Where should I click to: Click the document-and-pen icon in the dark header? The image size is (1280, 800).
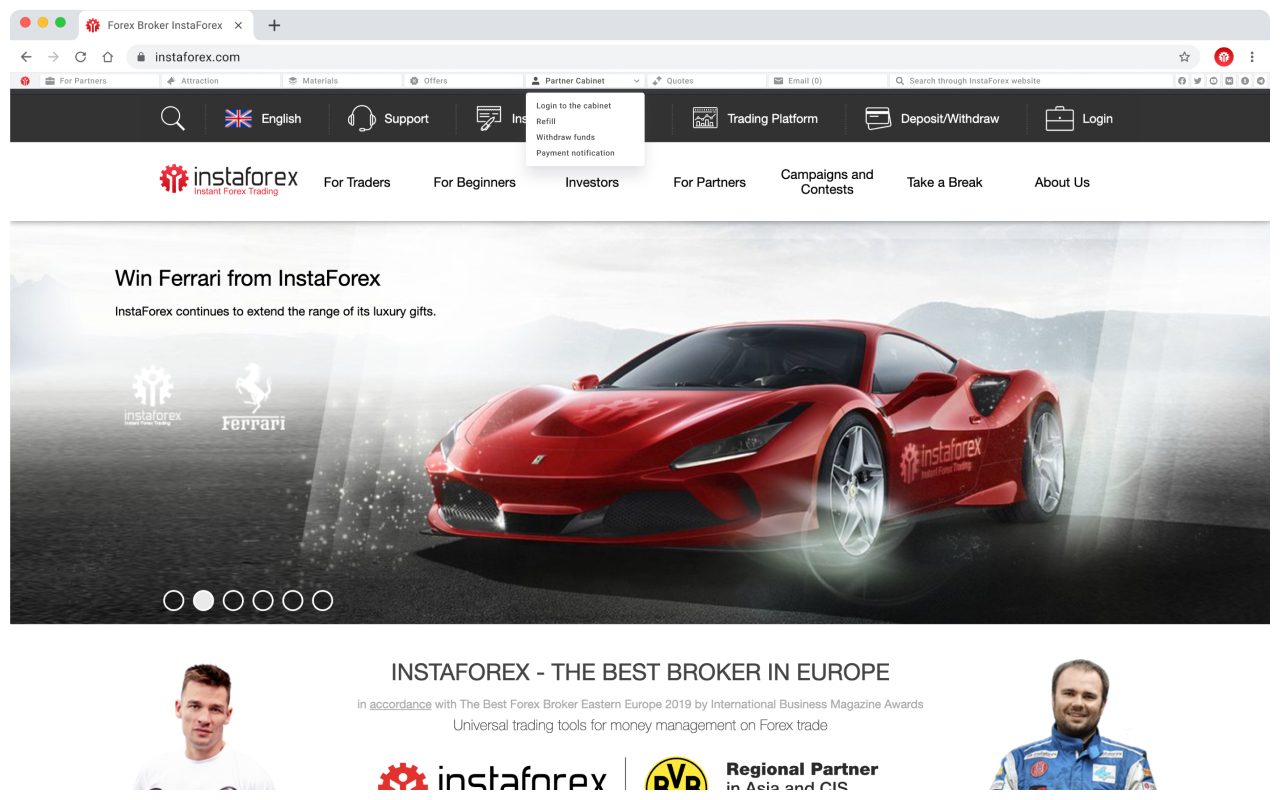pyautogui.click(x=489, y=118)
